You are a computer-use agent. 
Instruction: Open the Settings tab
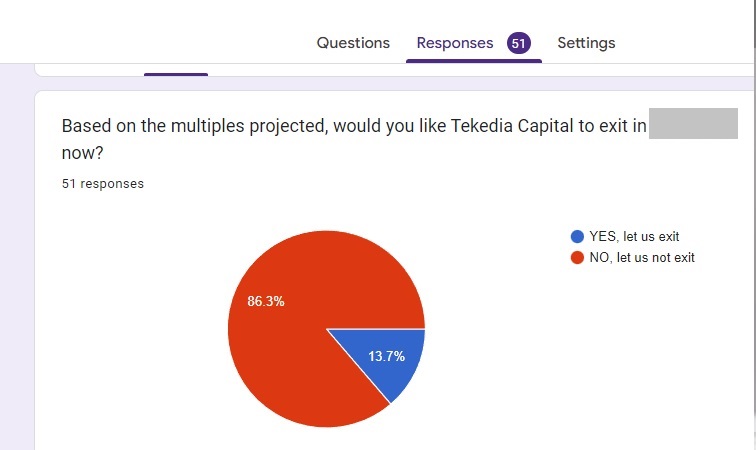point(586,43)
